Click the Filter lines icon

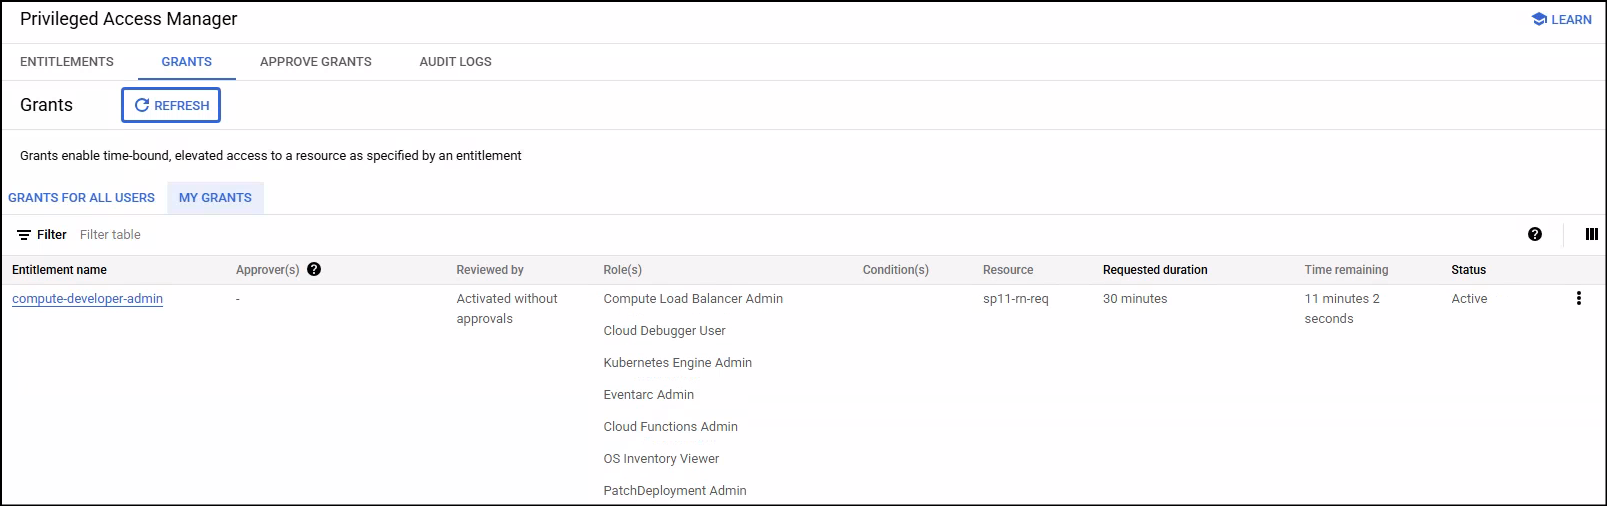[24, 235]
